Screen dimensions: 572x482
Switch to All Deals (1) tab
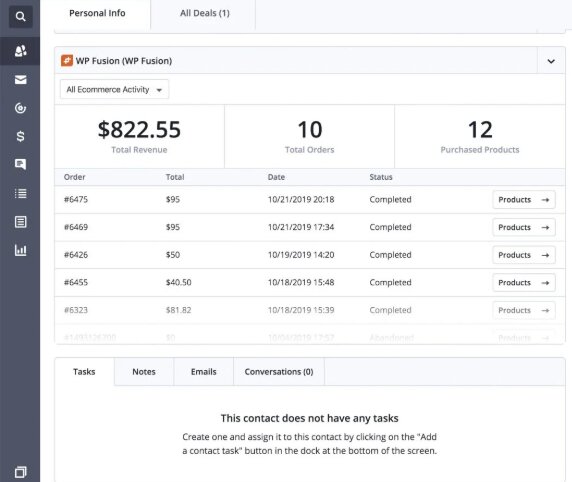click(x=205, y=13)
